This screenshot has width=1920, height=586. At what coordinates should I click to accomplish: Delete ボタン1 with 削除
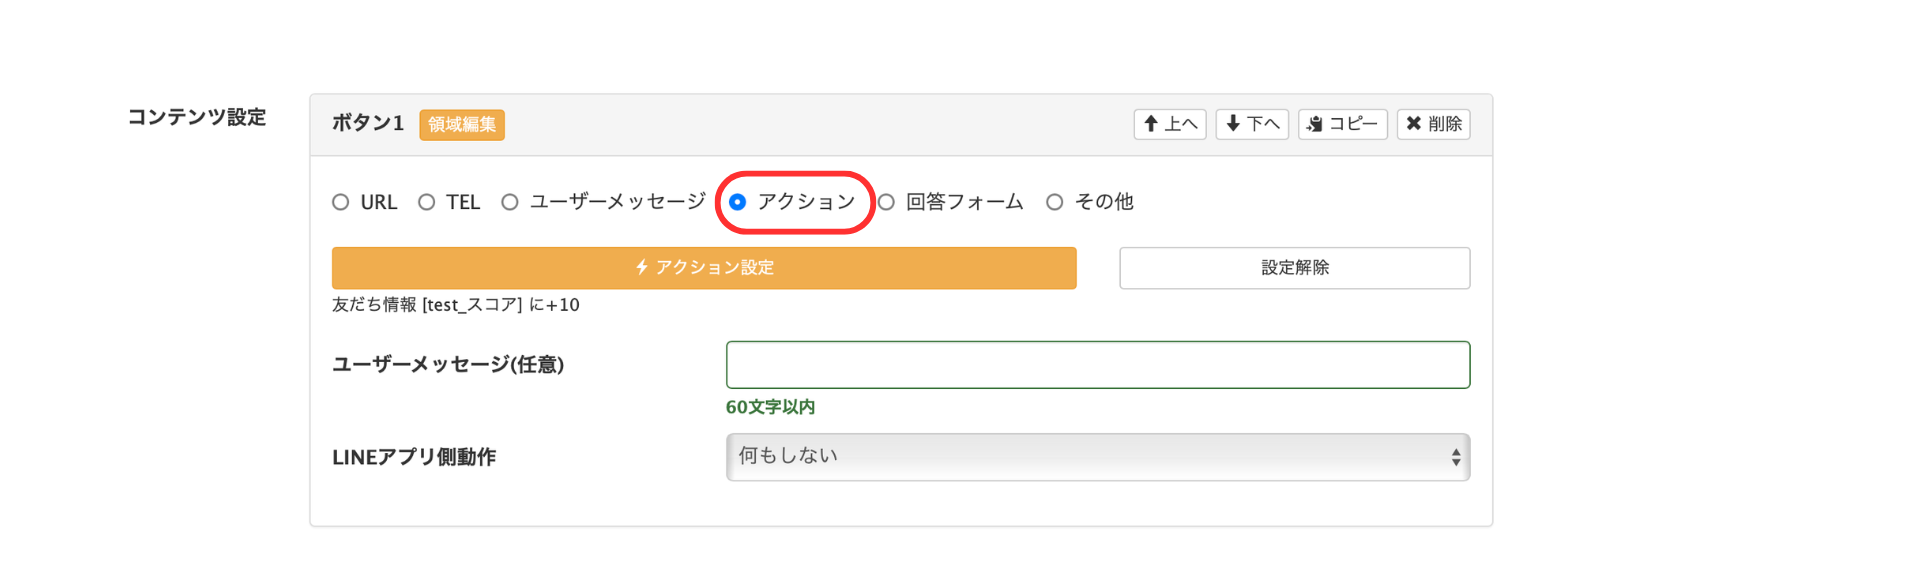pos(1434,124)
